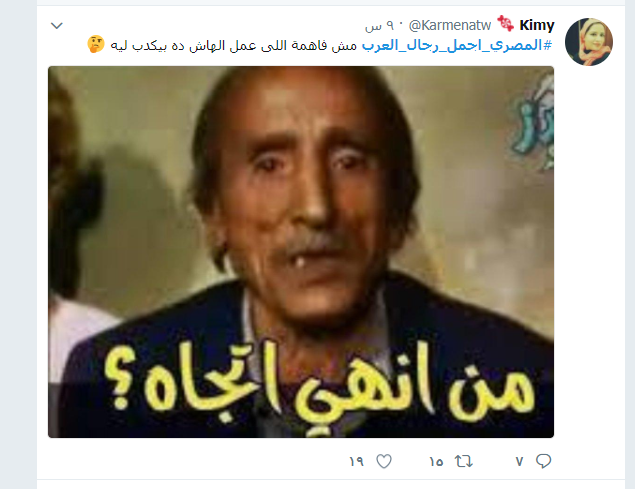Screen dimensions: 635x489
Task: Click the reply count ٧
Action: (x=519, y=461)
